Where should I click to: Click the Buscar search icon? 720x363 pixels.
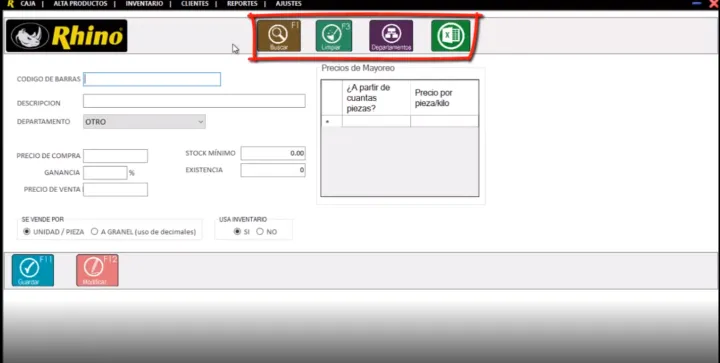pos(279,36)
